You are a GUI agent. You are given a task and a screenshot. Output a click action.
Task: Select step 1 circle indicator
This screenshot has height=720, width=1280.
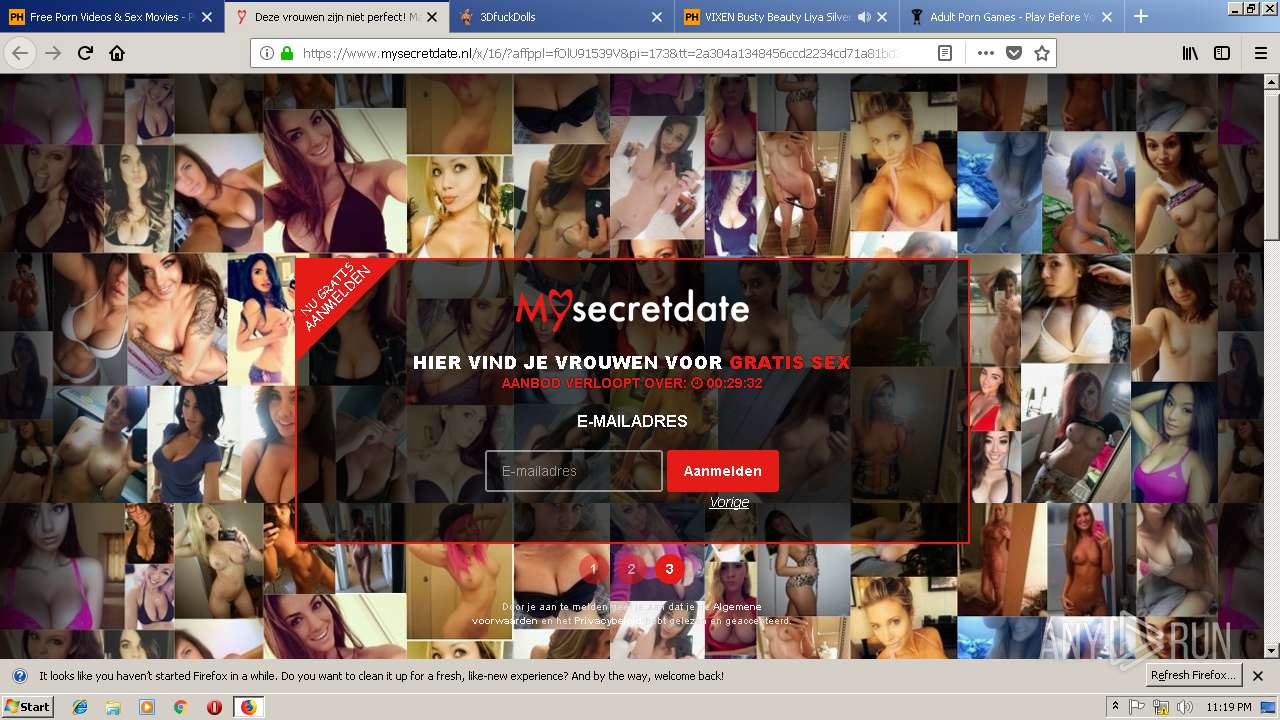click(x=593, y=569)
